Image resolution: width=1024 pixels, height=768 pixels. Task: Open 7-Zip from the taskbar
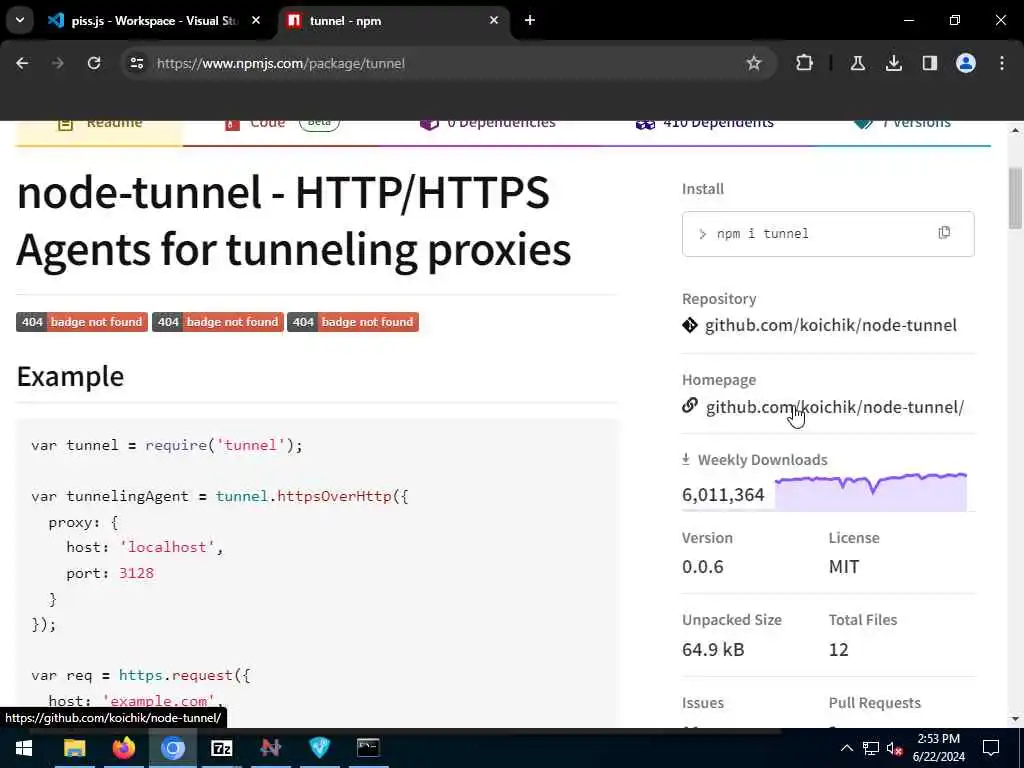pyautogui.click(x=221, y=748)
